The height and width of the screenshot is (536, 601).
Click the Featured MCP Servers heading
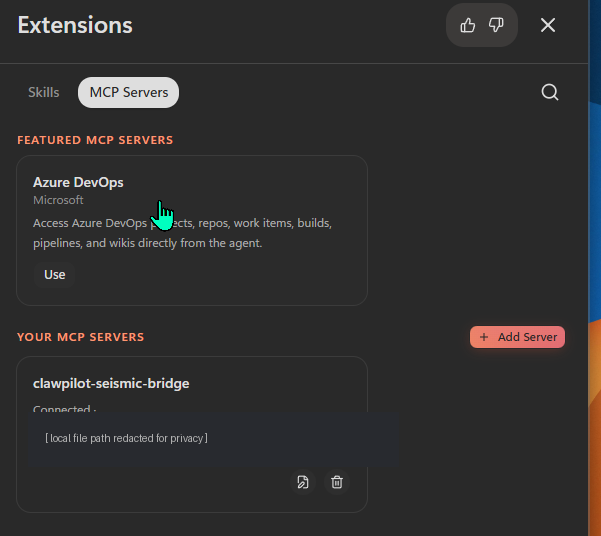coord(95,140)
